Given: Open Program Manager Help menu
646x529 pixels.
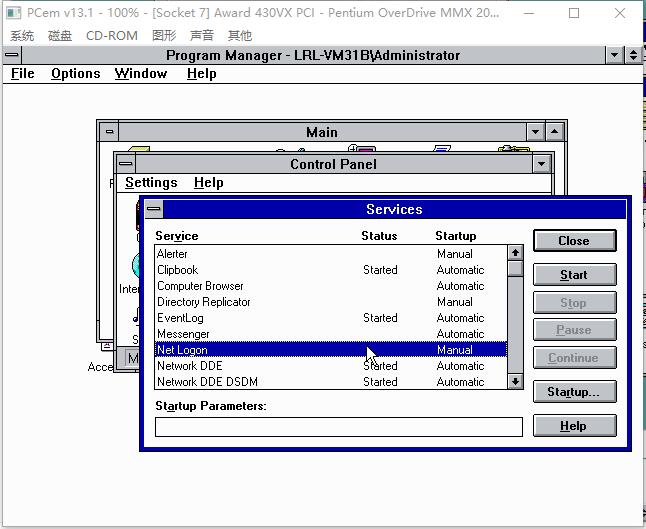Looking at the screenshot, I should tap(201, 74).
